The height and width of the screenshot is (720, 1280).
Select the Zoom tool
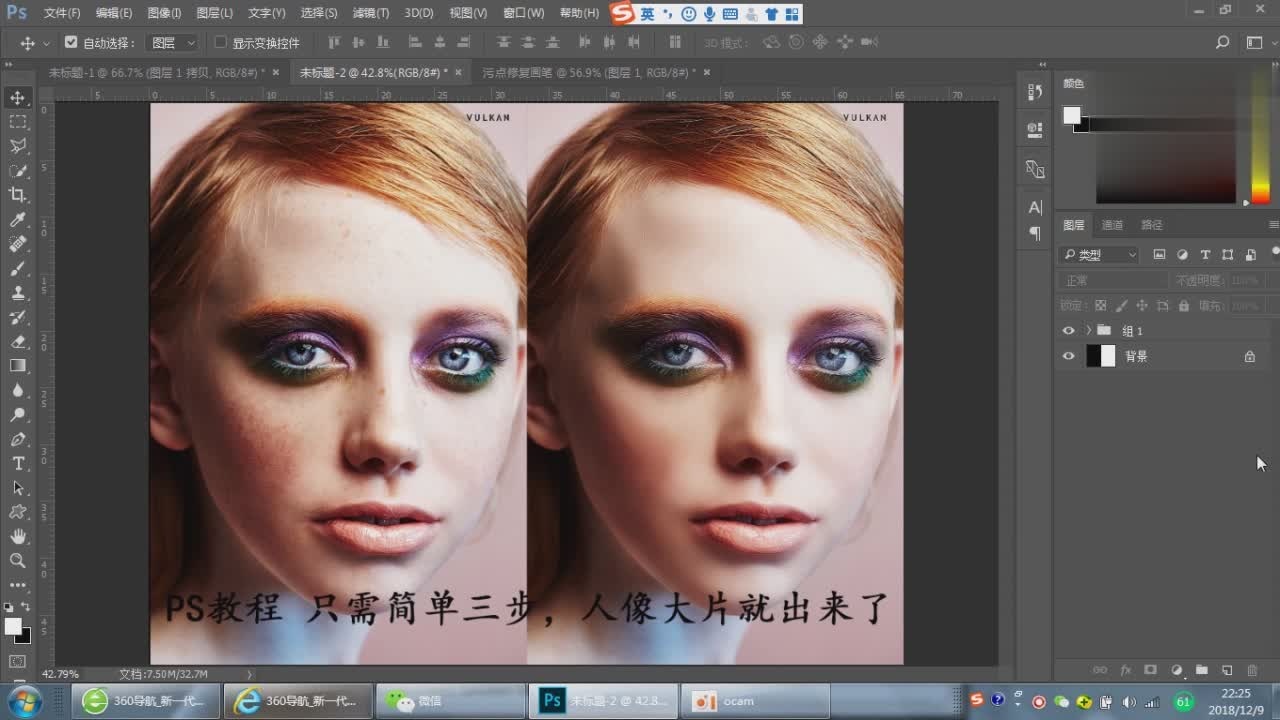18,561
